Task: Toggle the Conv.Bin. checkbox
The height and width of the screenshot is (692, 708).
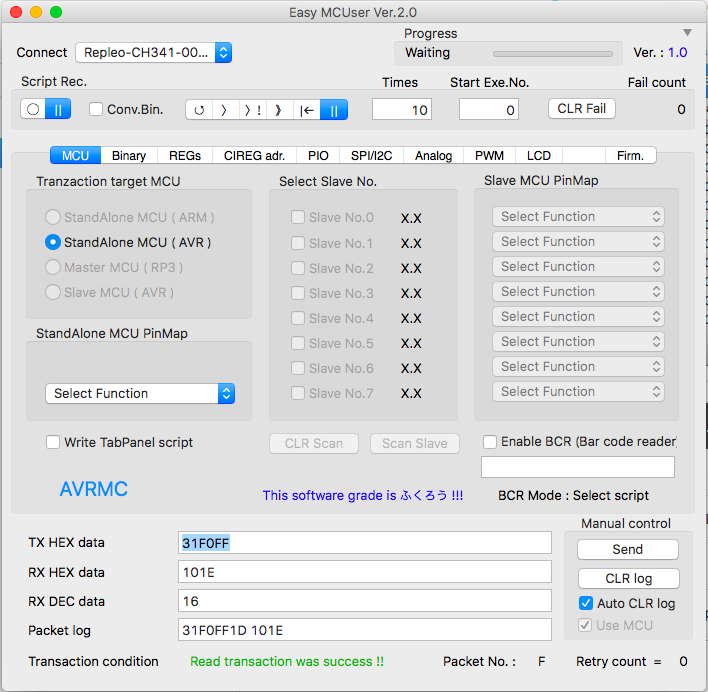Action: 96,109
